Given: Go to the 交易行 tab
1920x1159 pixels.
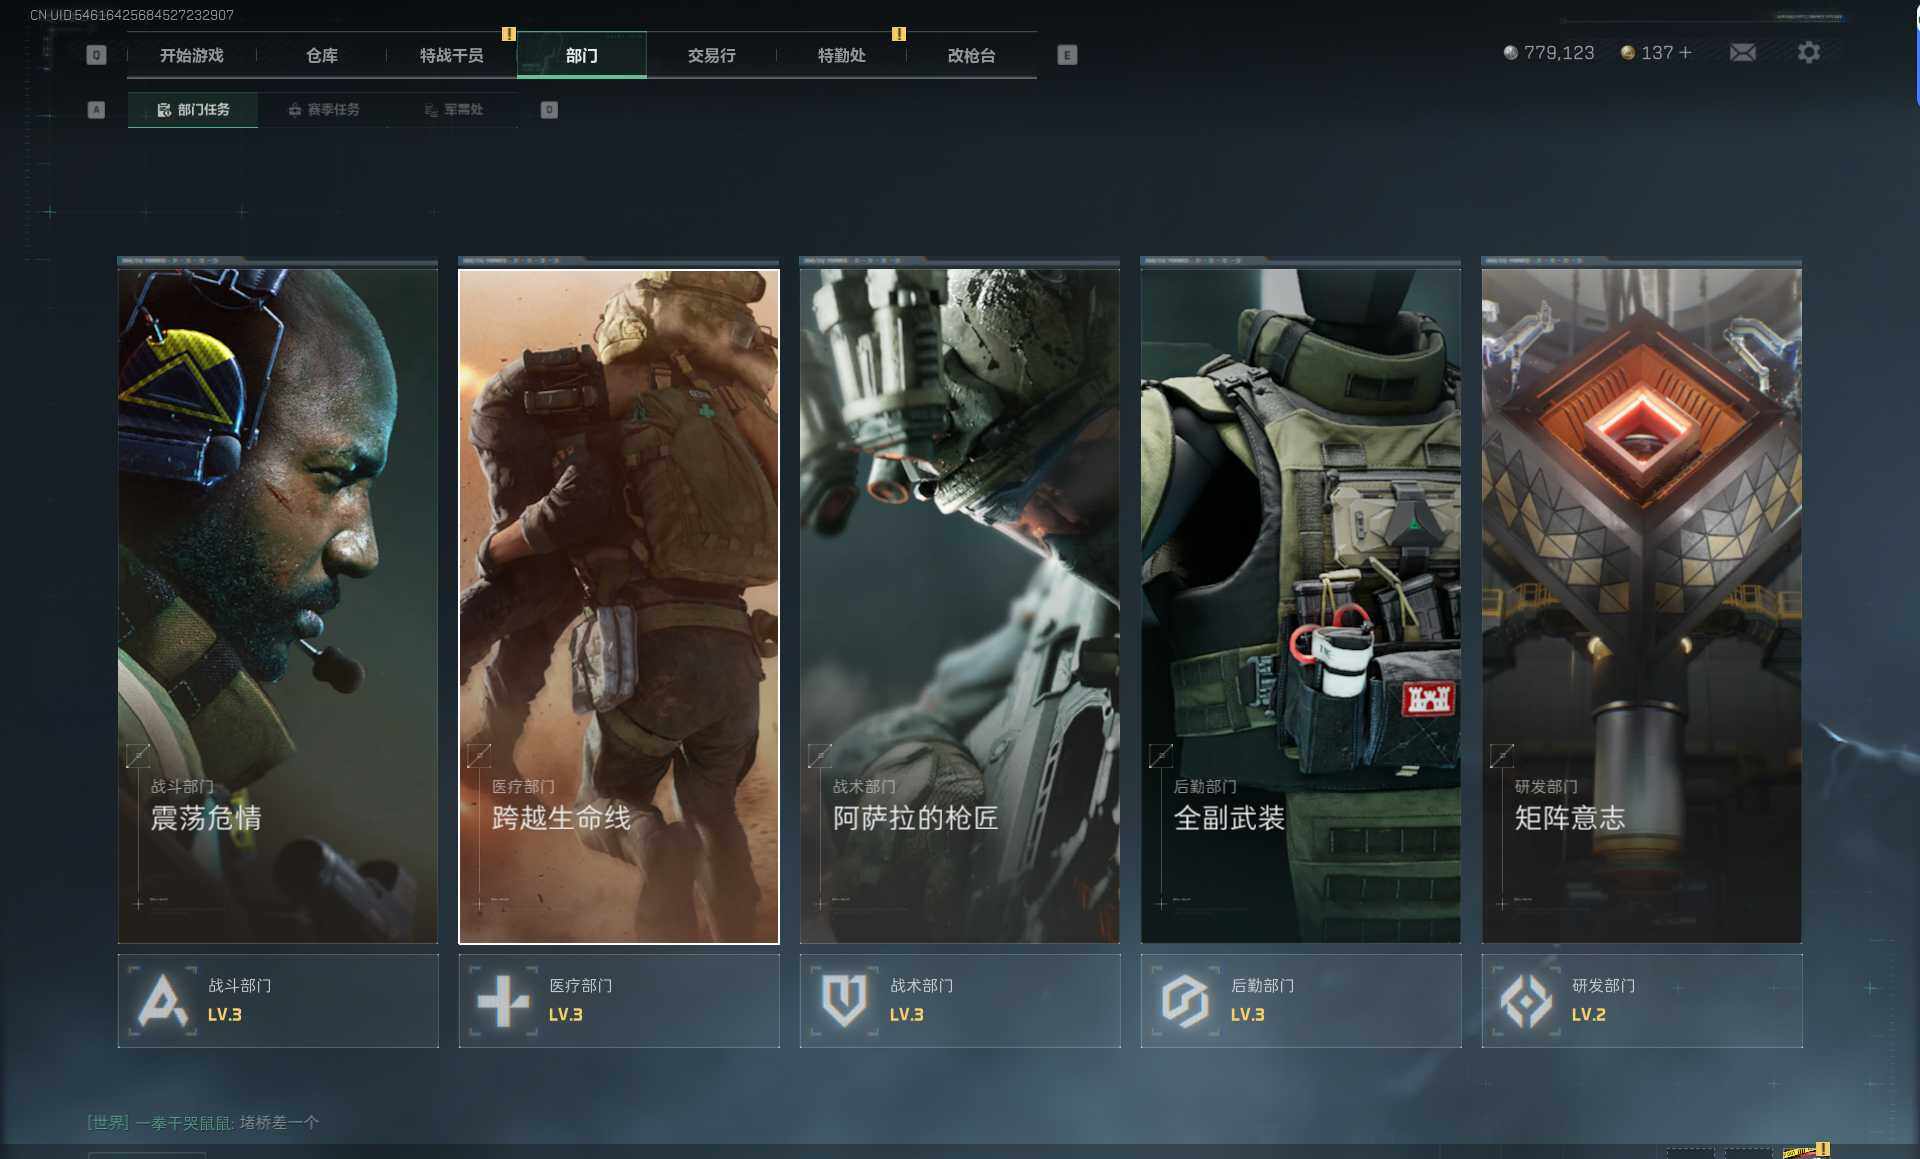Looking at the screenshot, I should 711,56.
